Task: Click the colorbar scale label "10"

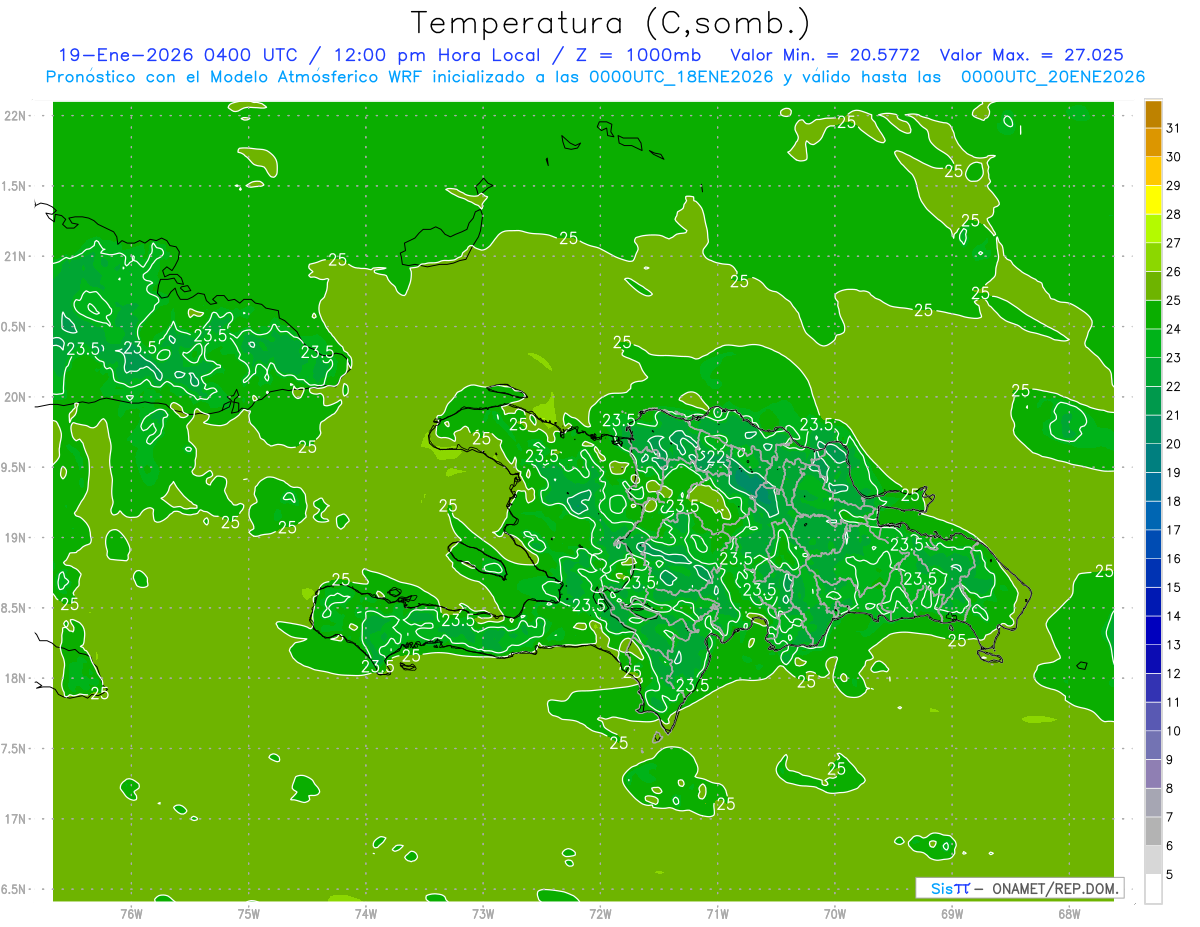Action: coord(1174,731)
